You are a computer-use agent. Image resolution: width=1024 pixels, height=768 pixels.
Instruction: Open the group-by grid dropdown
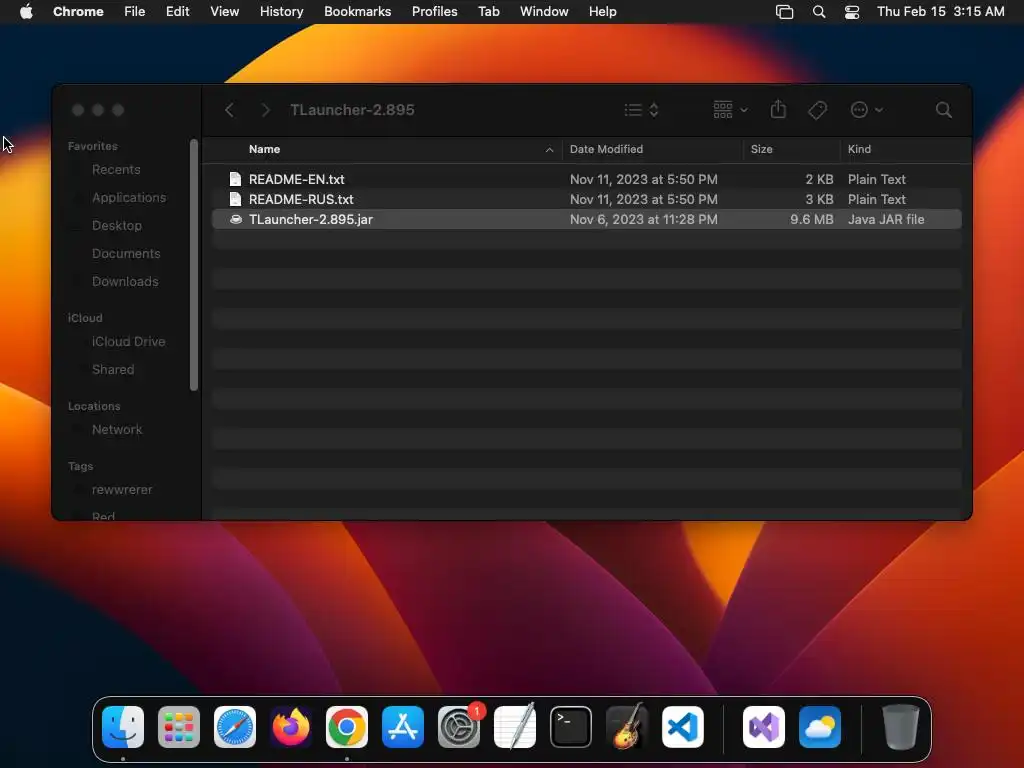coord(730,110)
